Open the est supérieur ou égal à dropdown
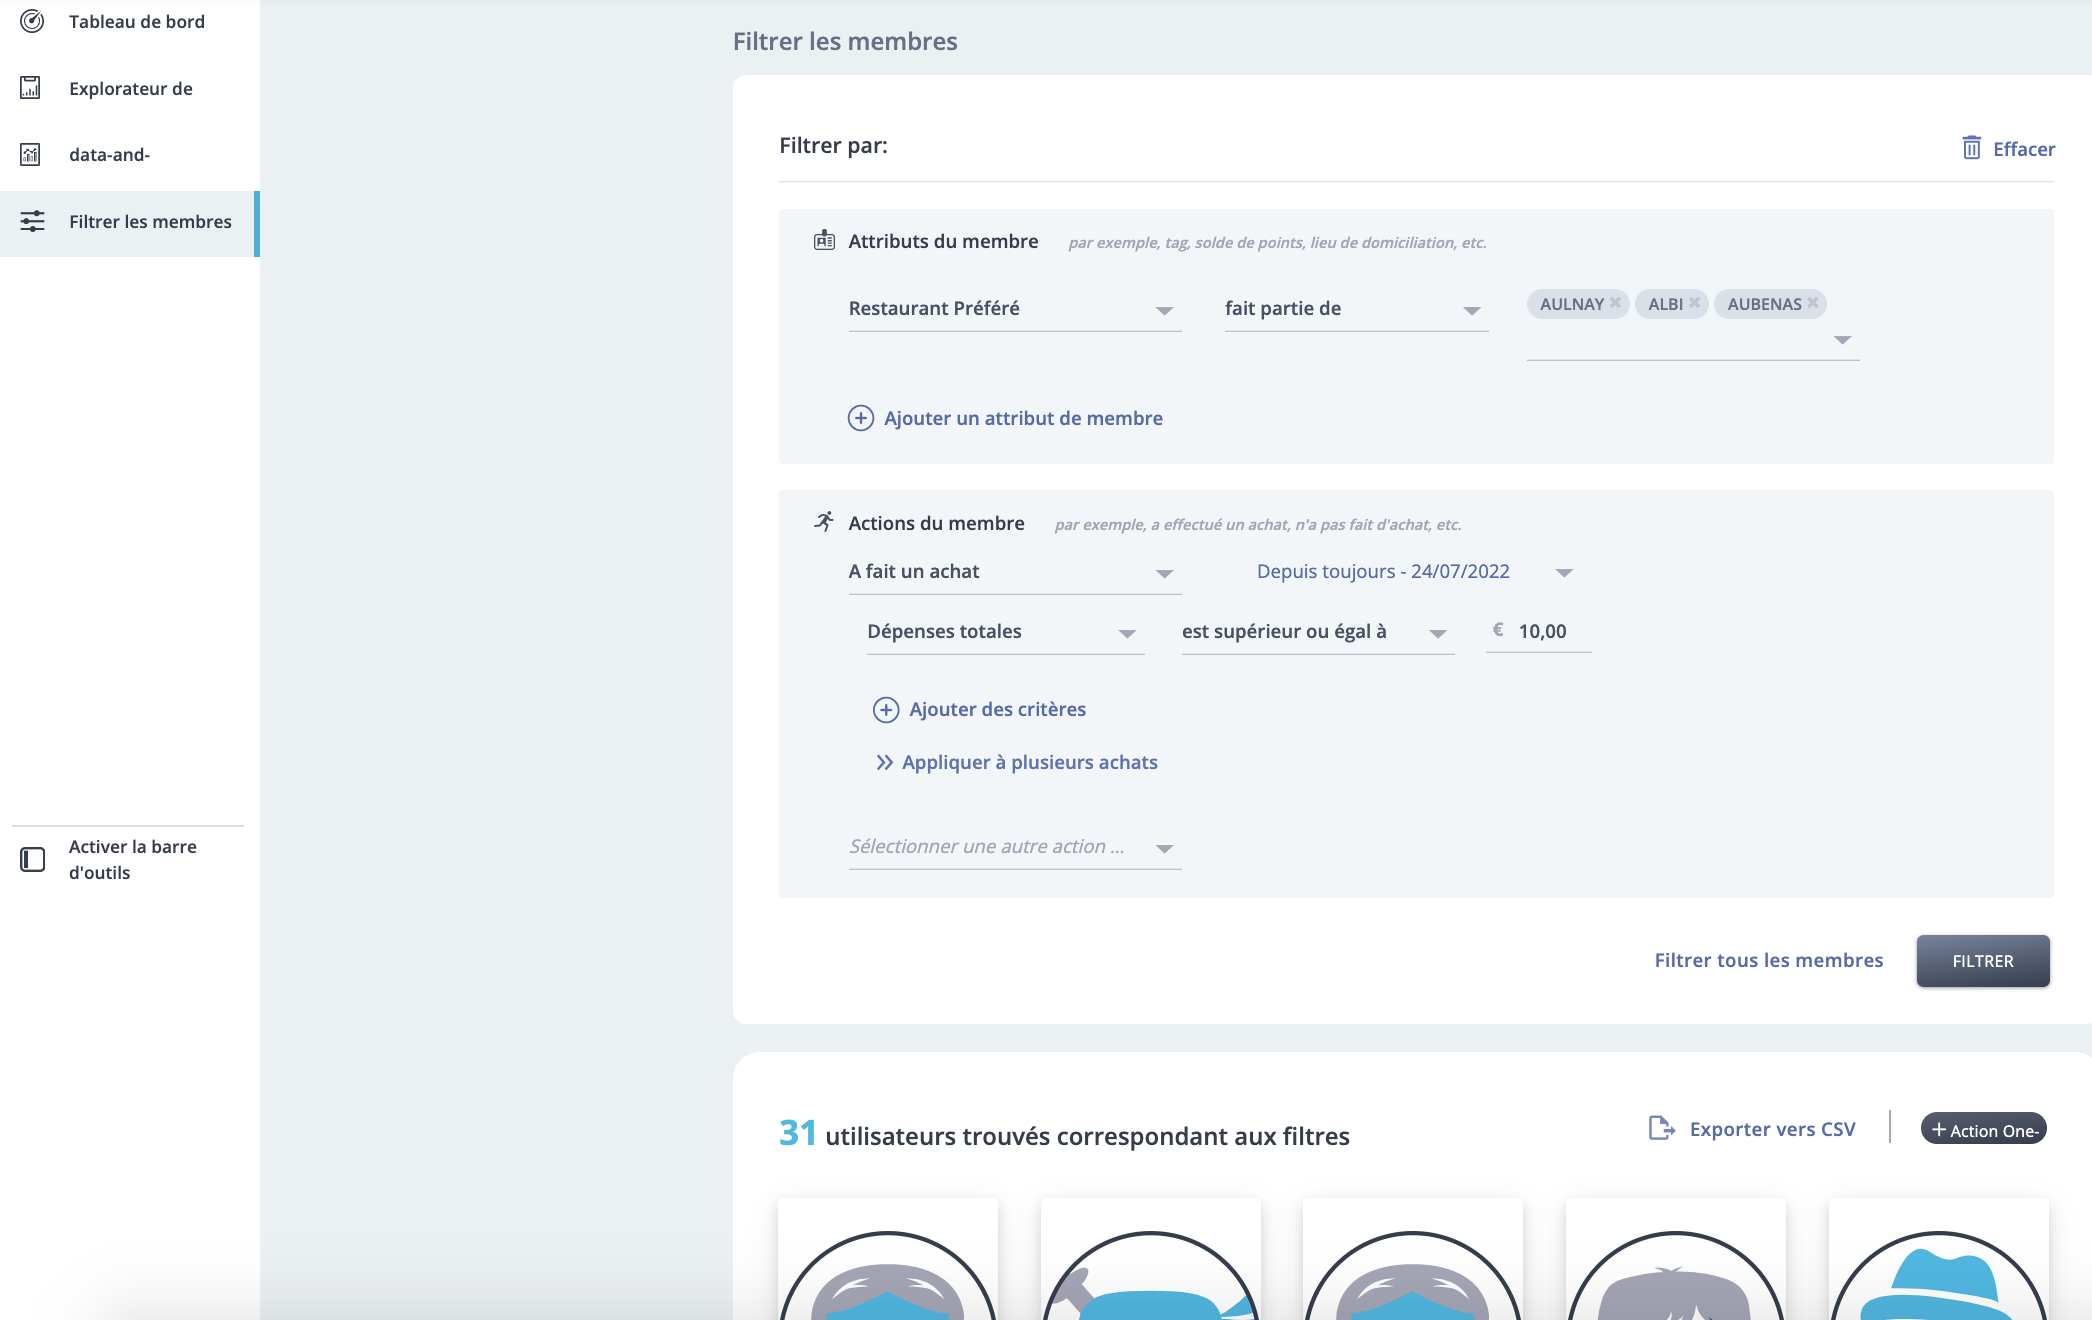The width and height of the screenshot is (2092, 1320). coord(1317,632)
